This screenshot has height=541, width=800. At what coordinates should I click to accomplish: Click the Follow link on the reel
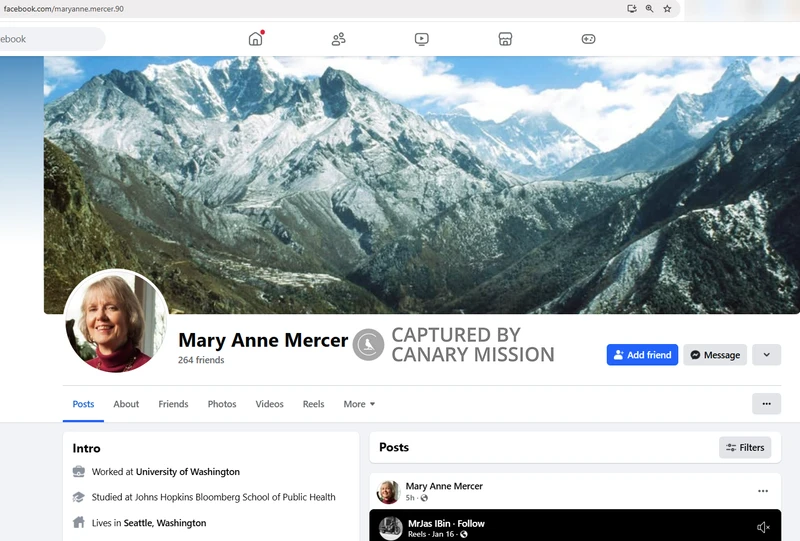pos(471,524)
